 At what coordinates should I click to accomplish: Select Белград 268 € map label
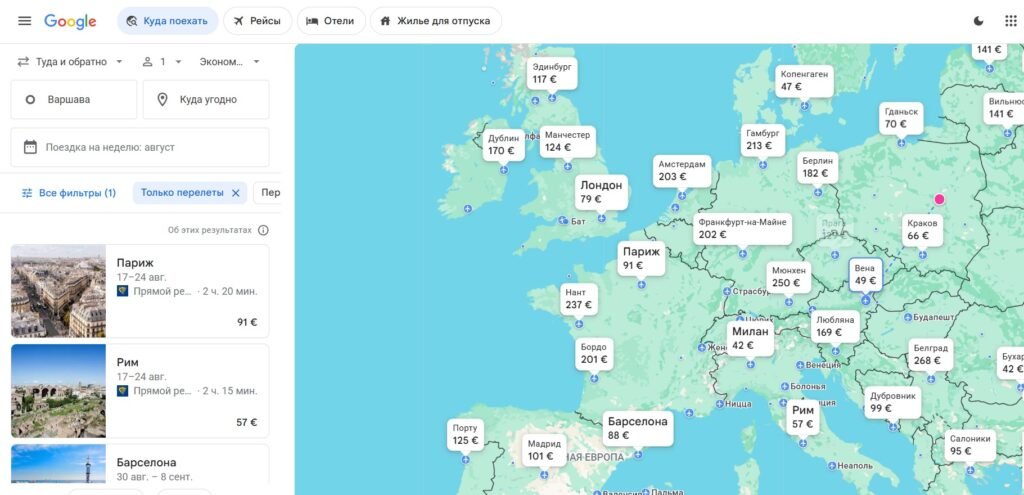[x=931, y=355]
